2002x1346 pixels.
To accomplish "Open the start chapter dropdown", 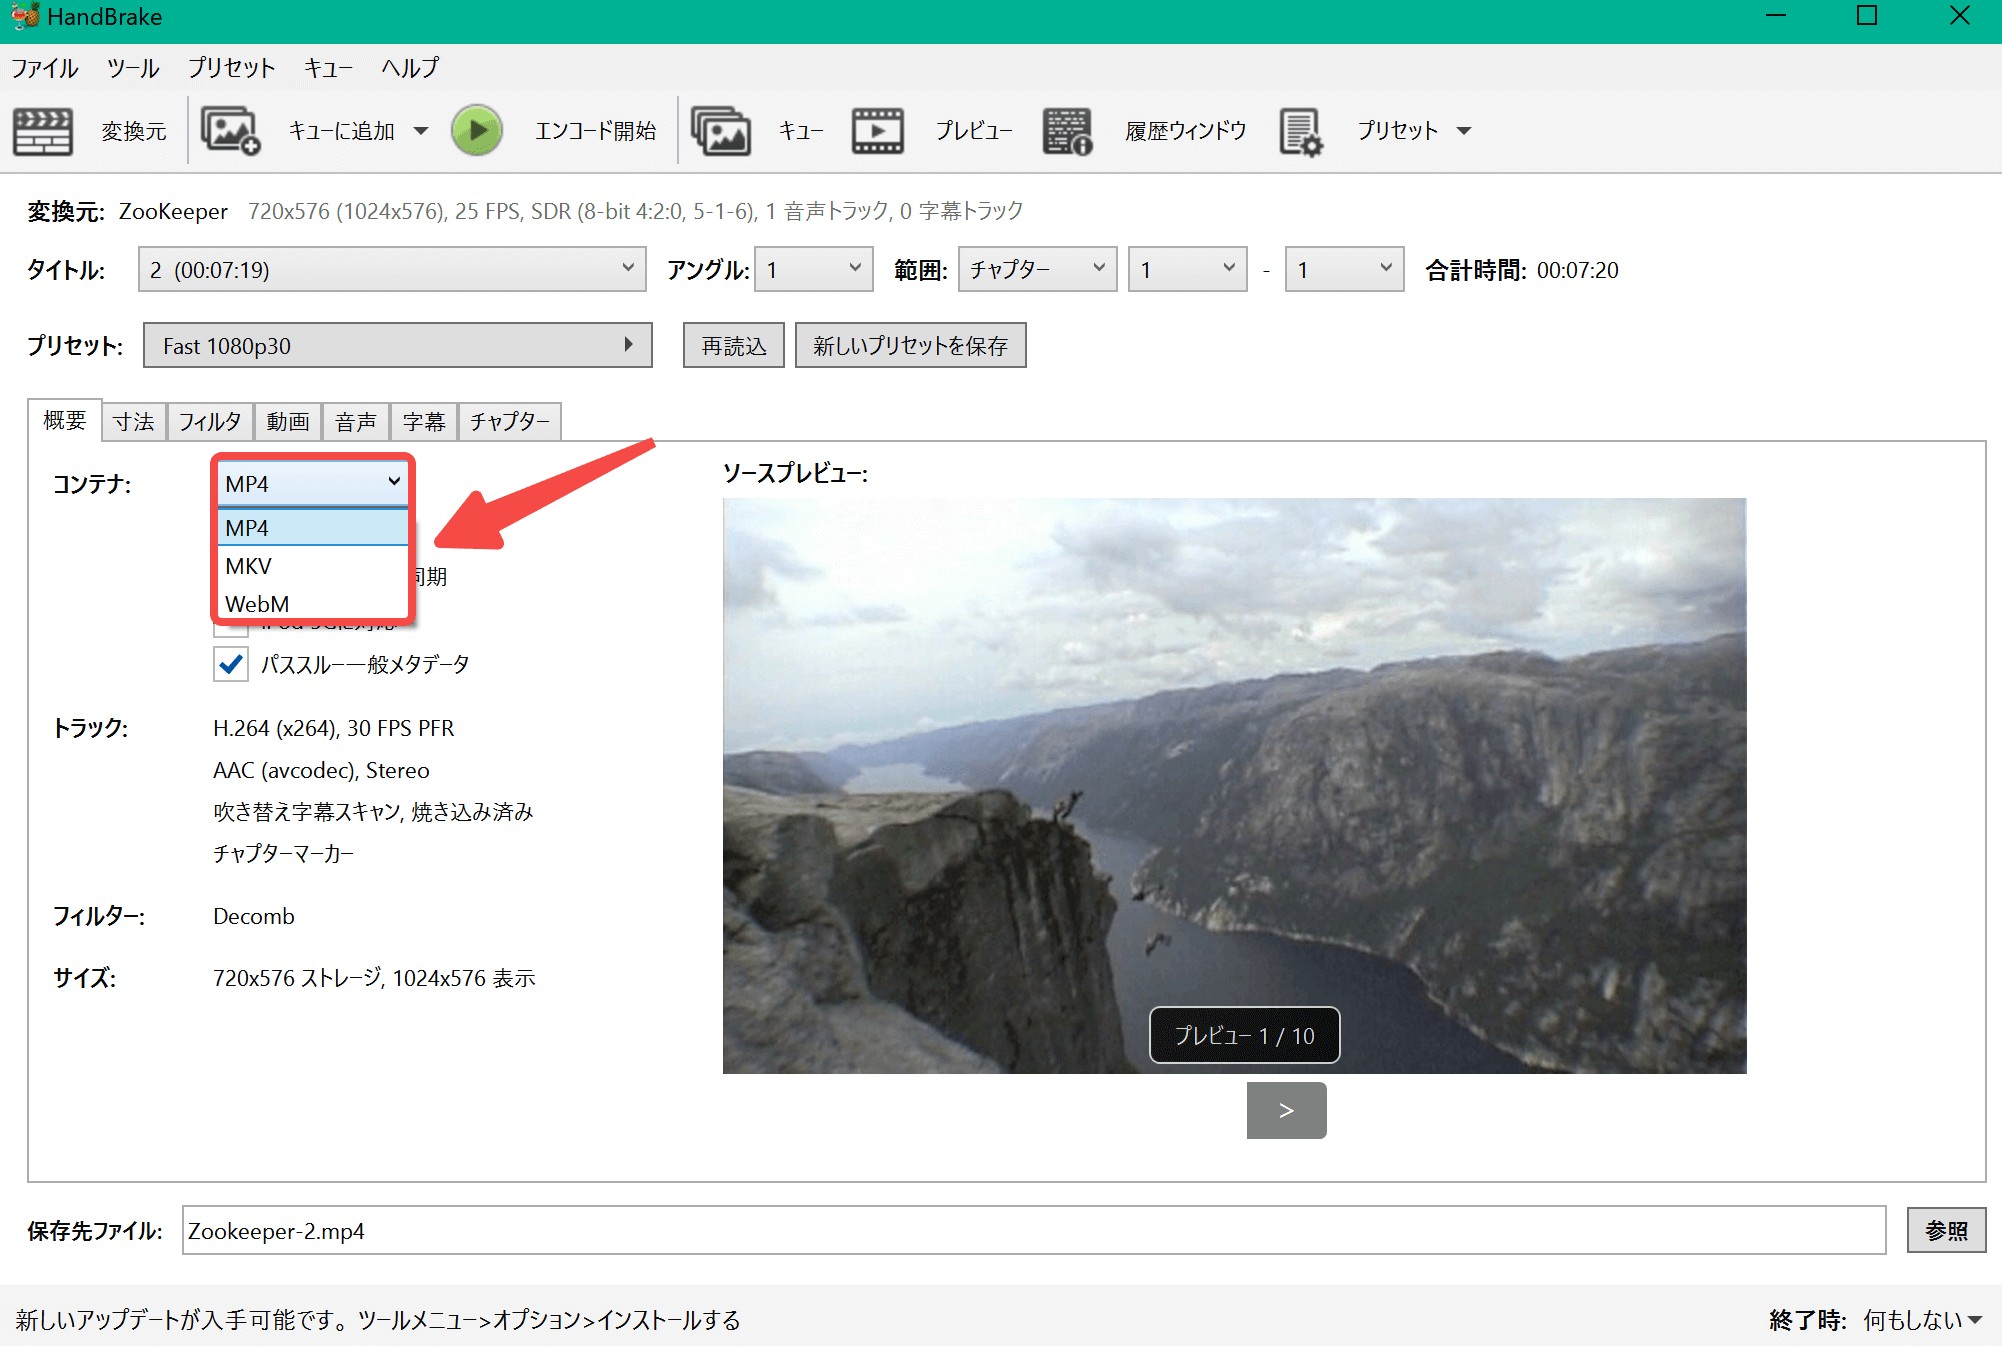I will (x=1187, y=269).
